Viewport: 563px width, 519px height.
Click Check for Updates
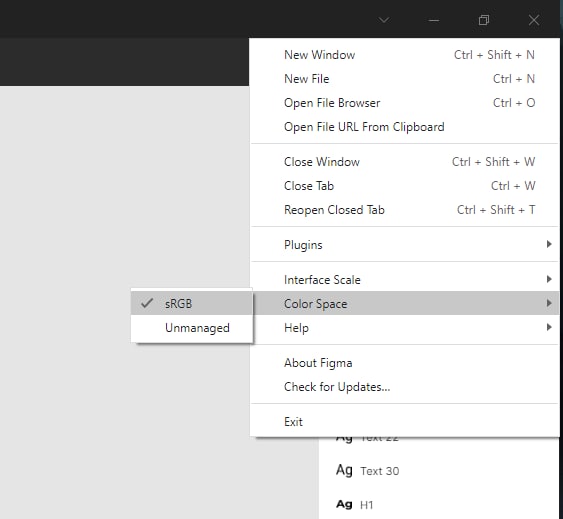[404, 387]
